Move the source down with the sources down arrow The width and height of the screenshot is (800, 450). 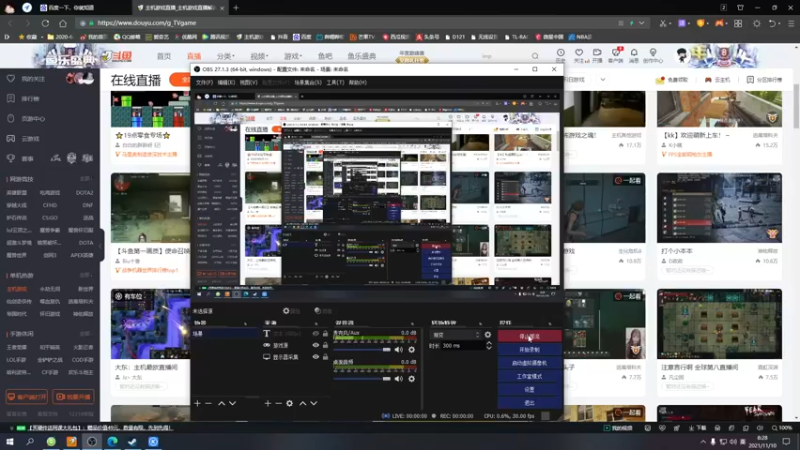314,403
